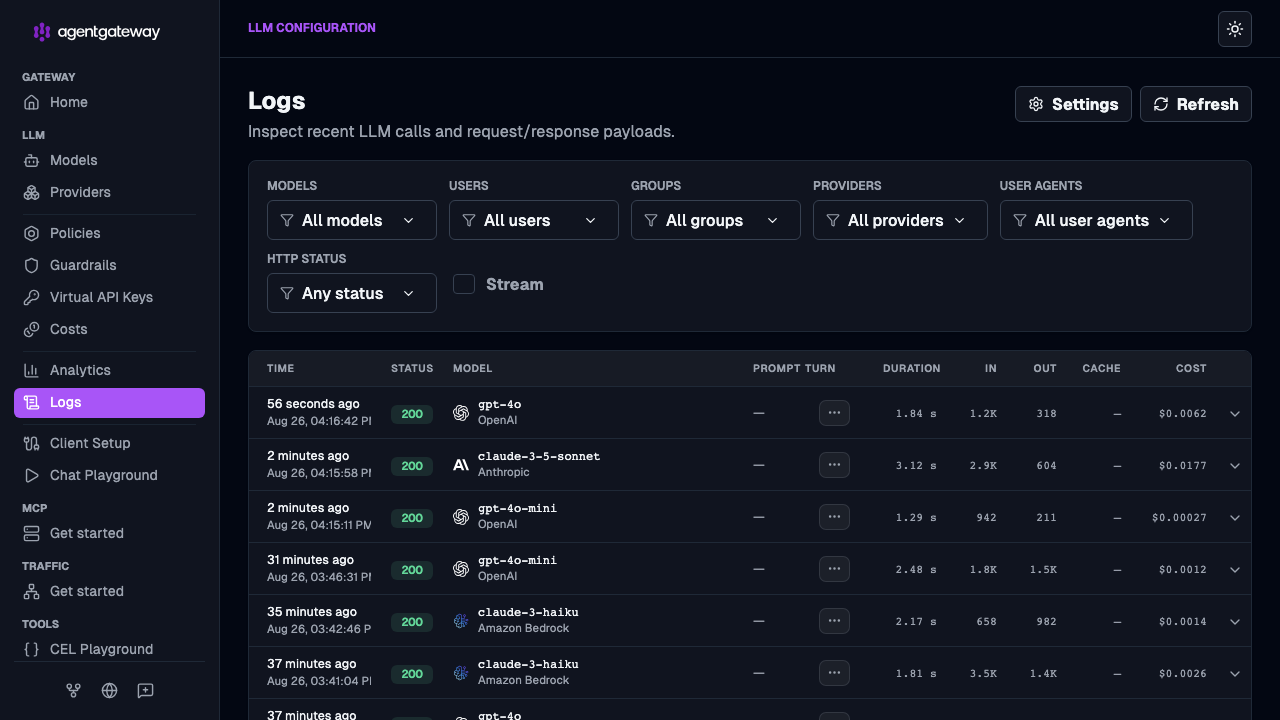
Task: Click the 200 status badge for gpt-4o row
Action: [412, 414]
